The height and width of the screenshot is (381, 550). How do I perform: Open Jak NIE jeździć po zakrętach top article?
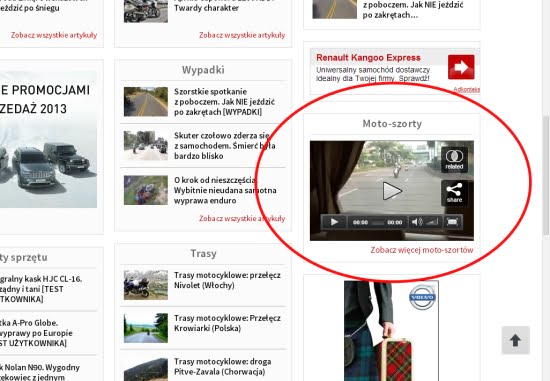413,10
